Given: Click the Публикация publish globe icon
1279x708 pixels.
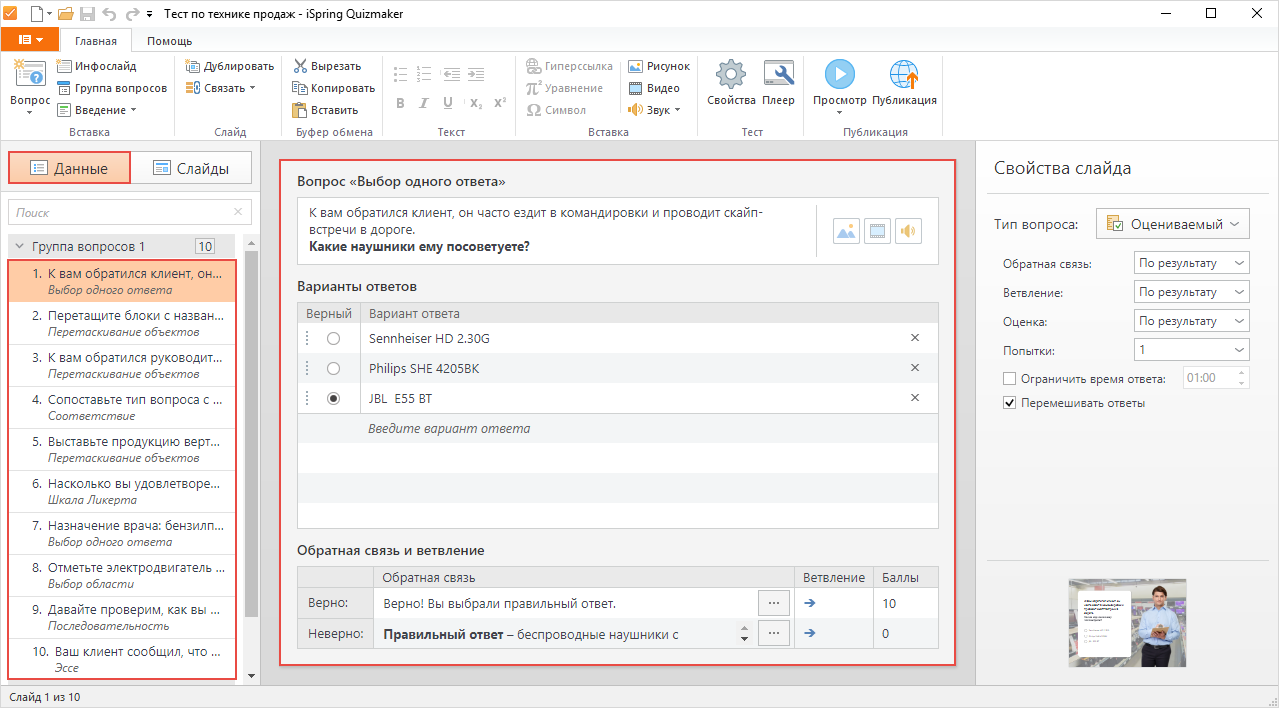Looking at the screenshot, I should 904,74.
